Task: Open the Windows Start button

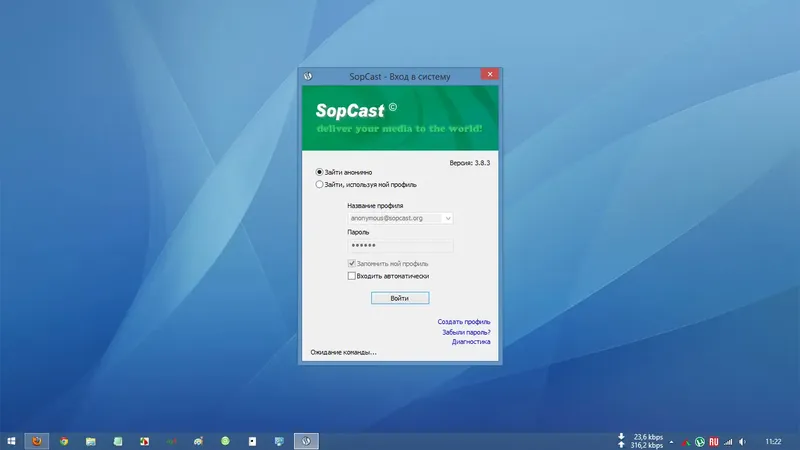Action: click(x=11, y=441)
